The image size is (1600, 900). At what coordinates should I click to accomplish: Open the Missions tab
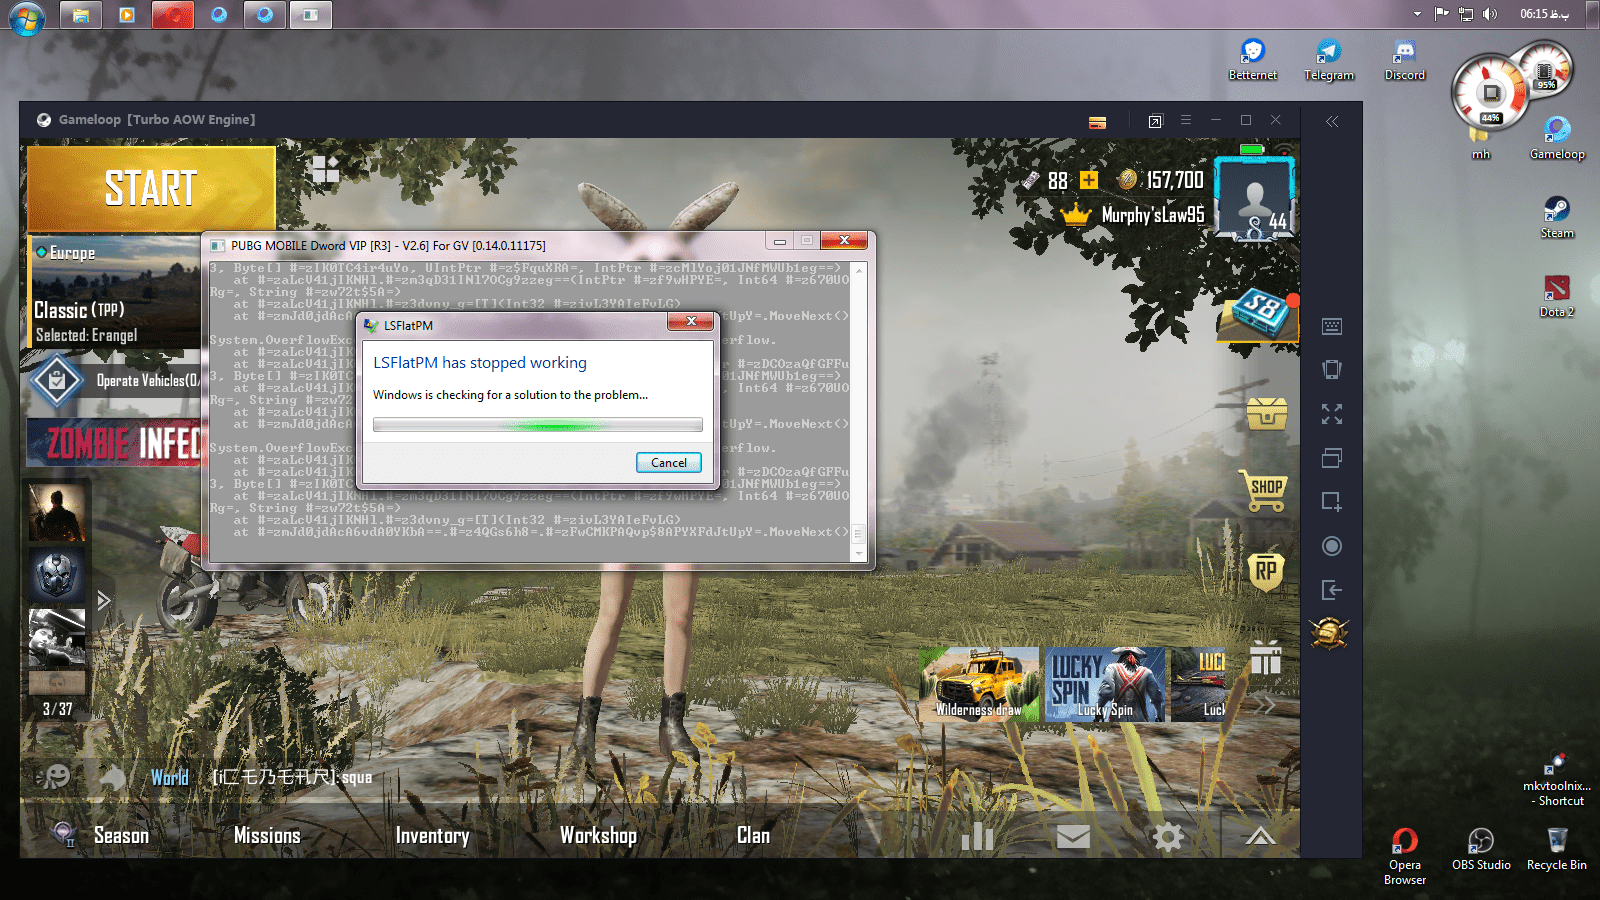[x=267, y=836]
